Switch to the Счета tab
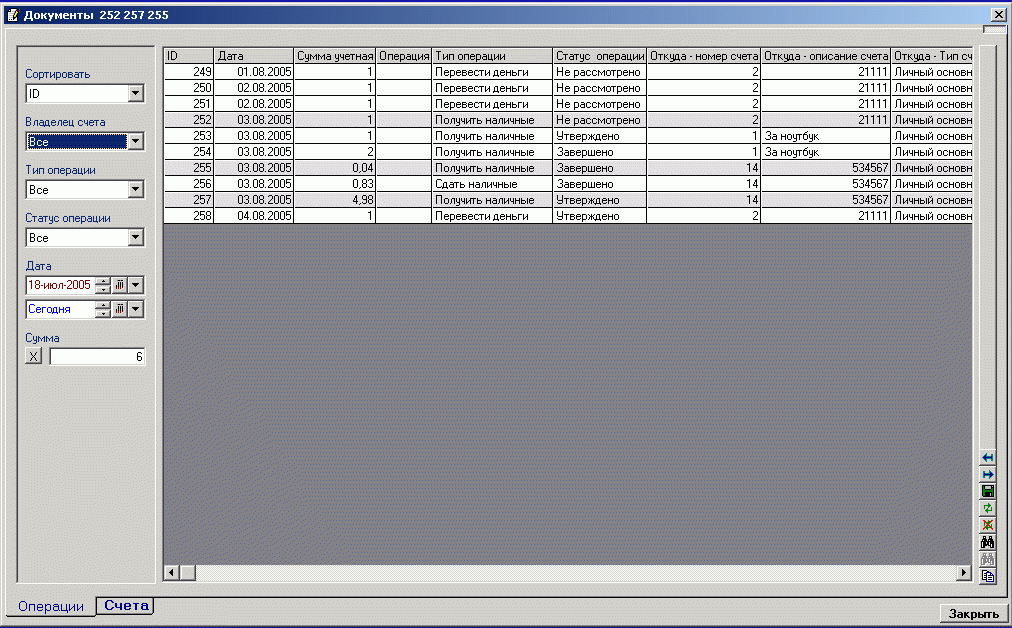Screen dimensions: 1012x628 pyautogui.click(x=126, y=605)
